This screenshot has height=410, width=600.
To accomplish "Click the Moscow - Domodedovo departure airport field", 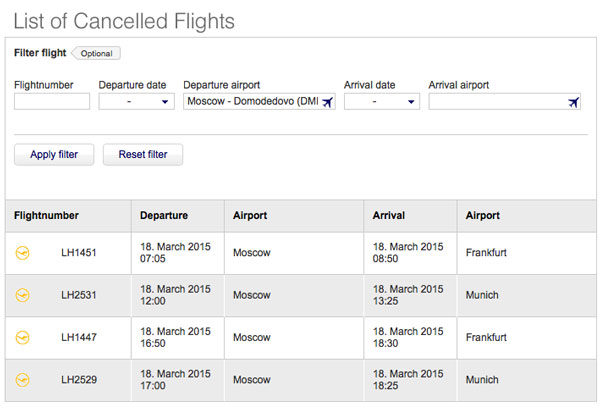I will tap(259, 101).
